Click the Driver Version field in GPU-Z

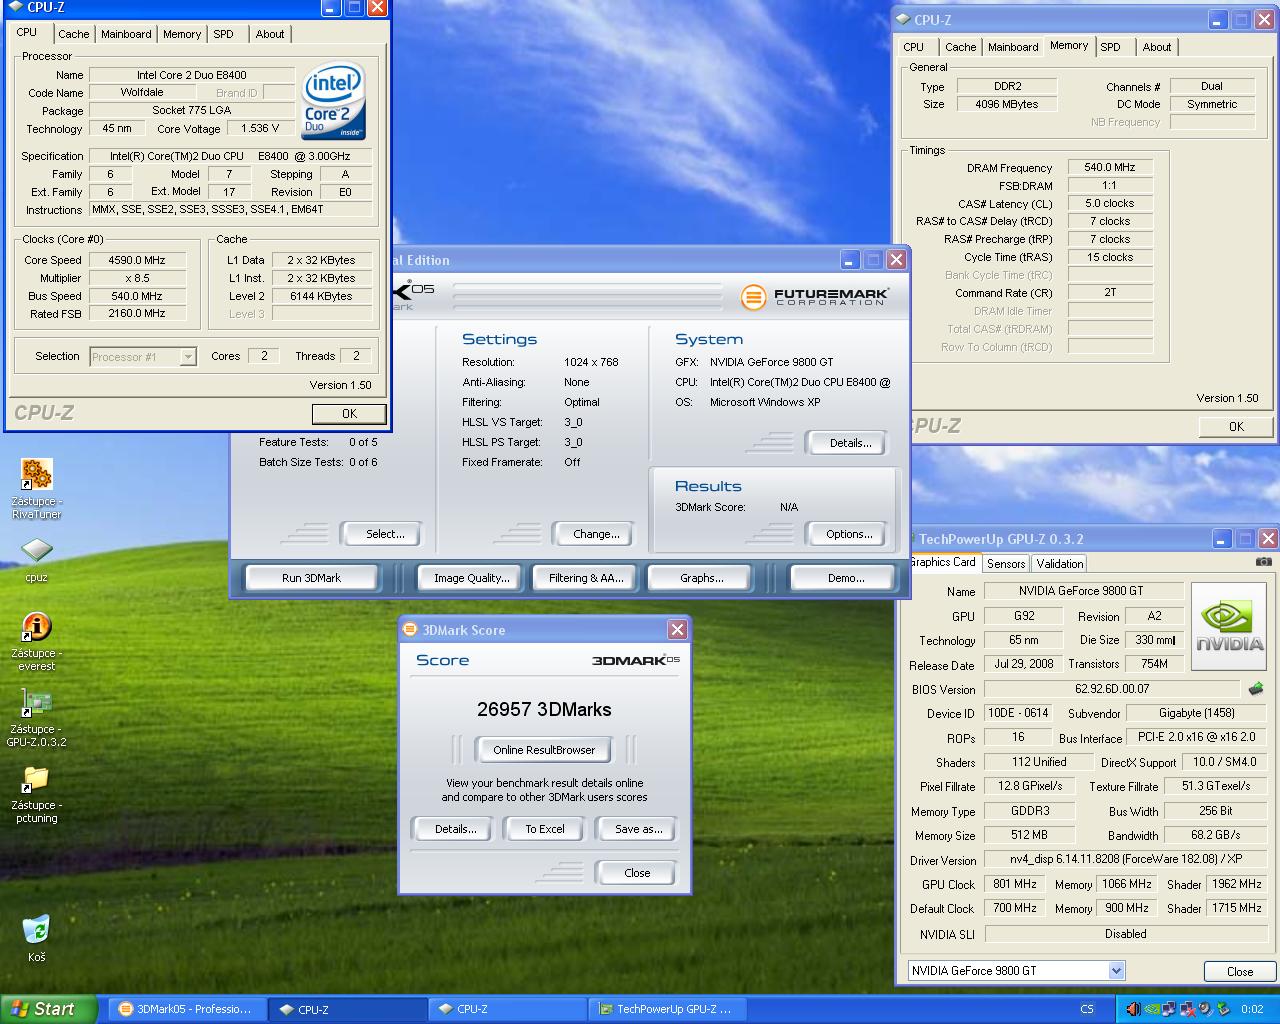tap(1126, 859)
